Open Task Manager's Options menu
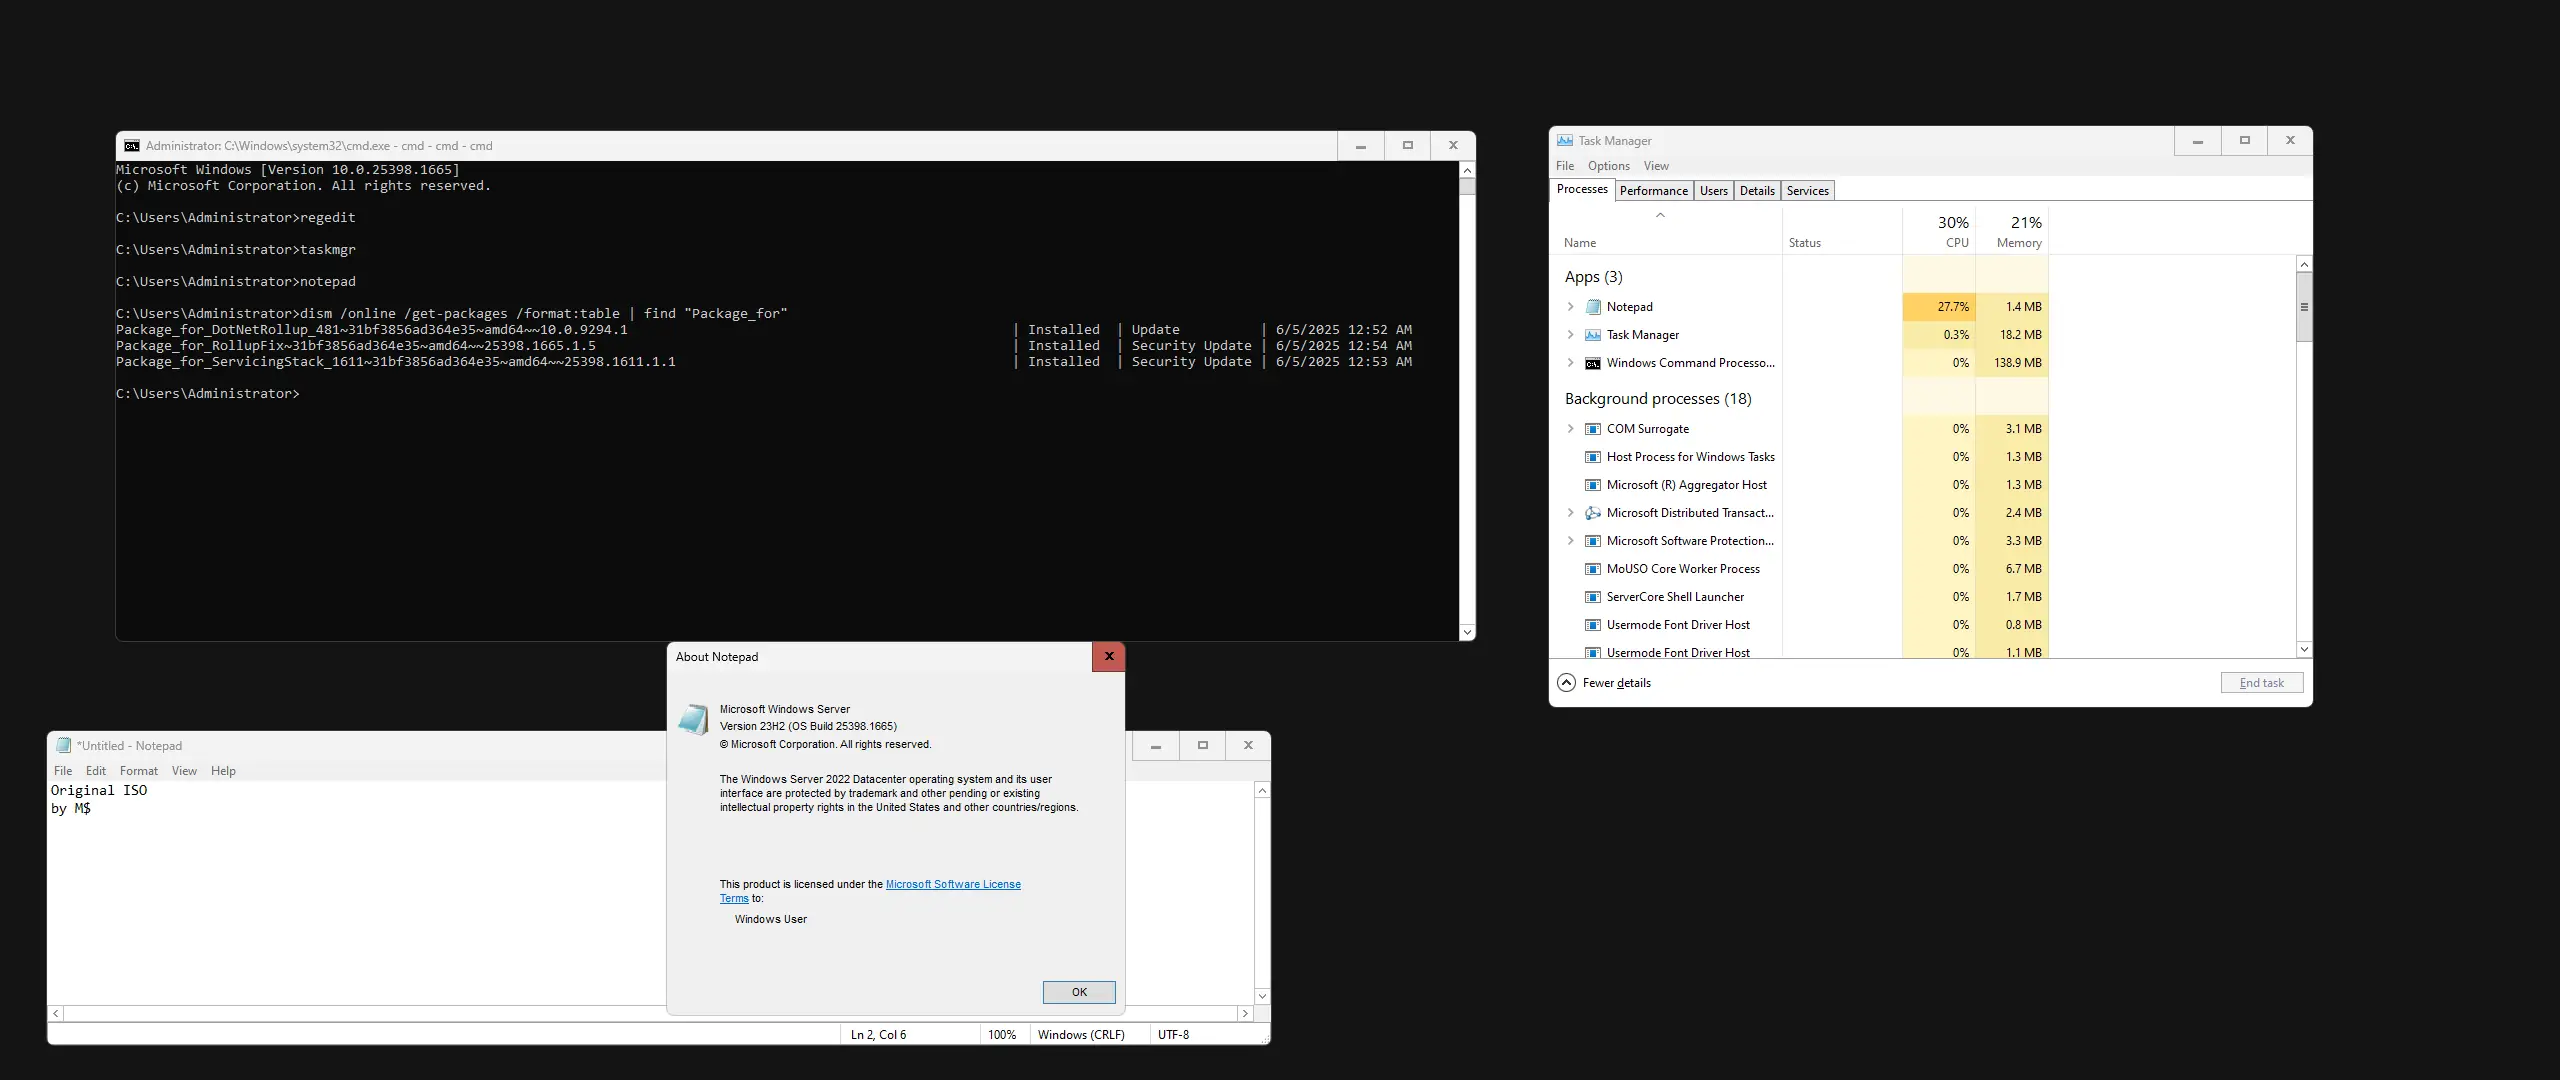 [x=1608, y=166]
